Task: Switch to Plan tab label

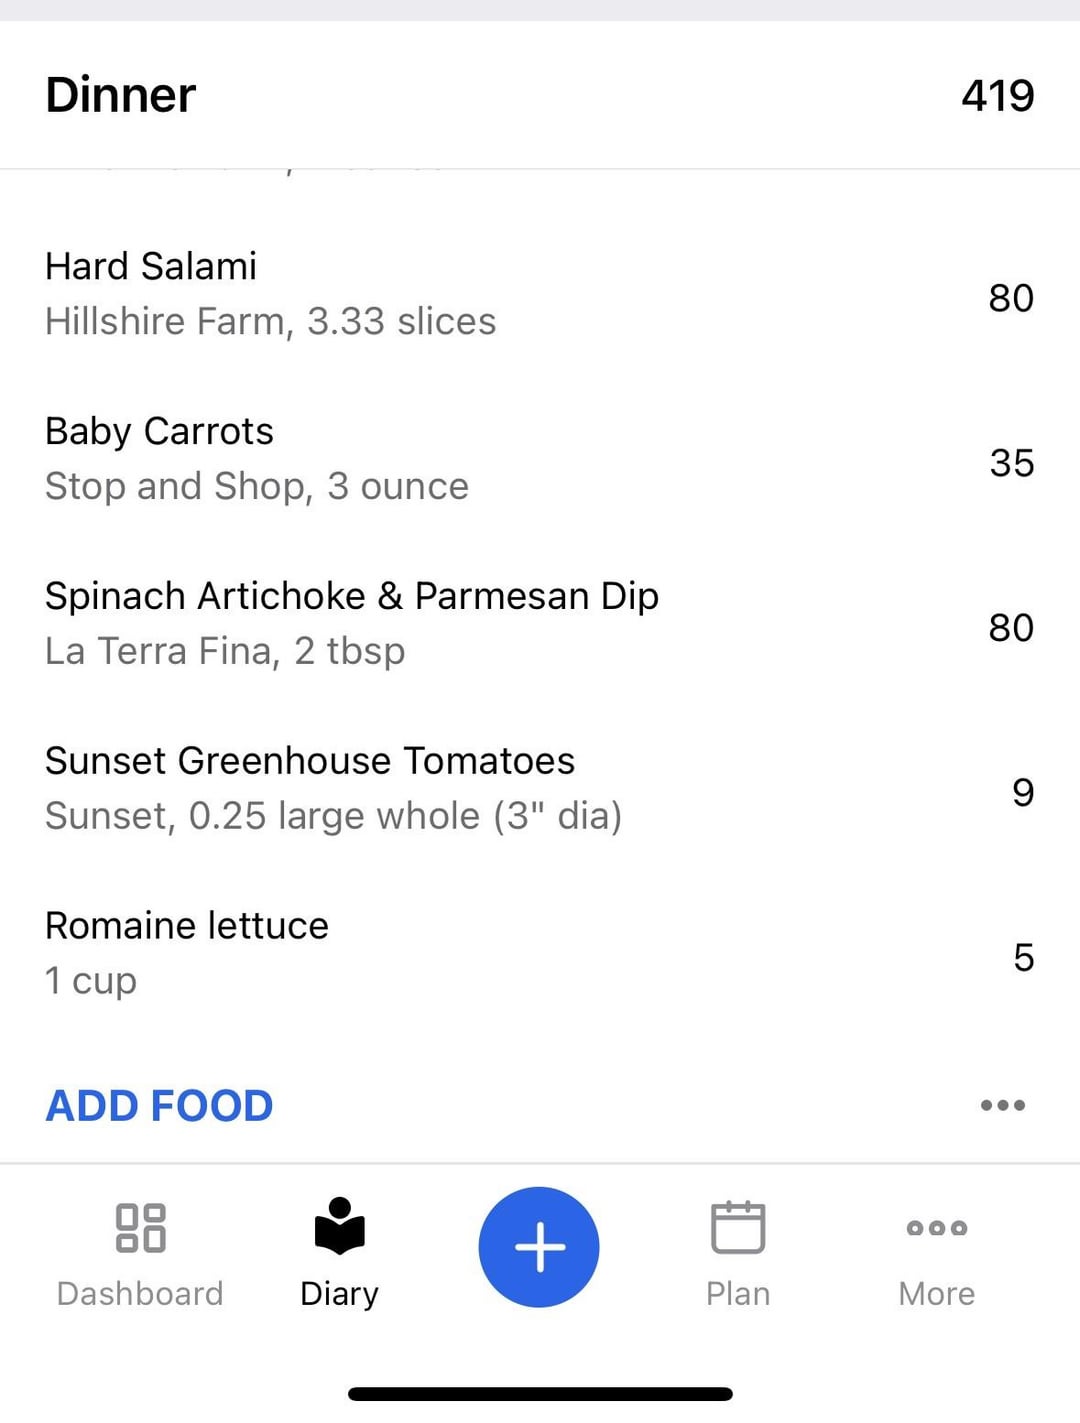Action: point(738,1293)
